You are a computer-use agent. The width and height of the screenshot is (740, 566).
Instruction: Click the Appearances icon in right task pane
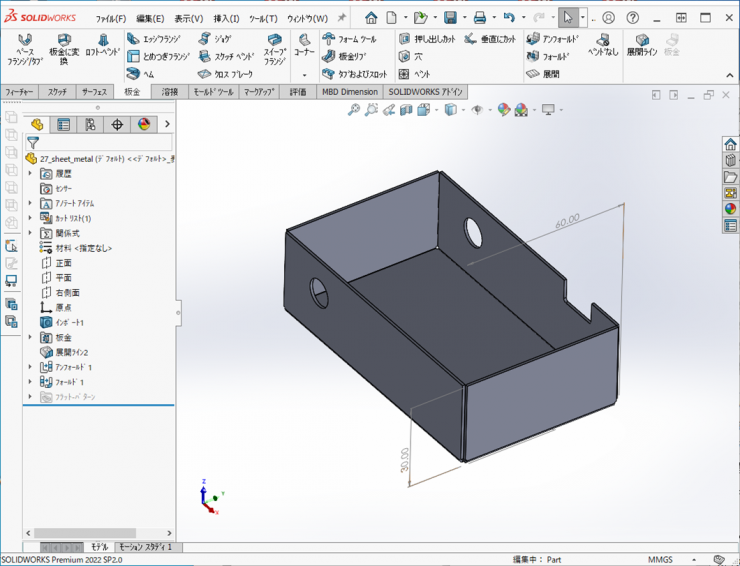(x=730, y=209)
